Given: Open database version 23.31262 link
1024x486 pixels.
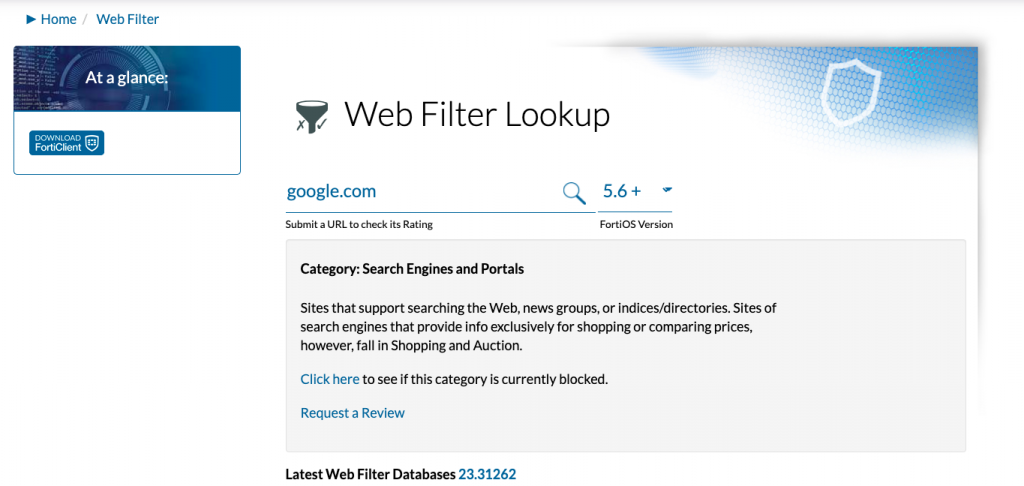Looking at the screenshot, I should pyautogui.click(x=487, y=474).
